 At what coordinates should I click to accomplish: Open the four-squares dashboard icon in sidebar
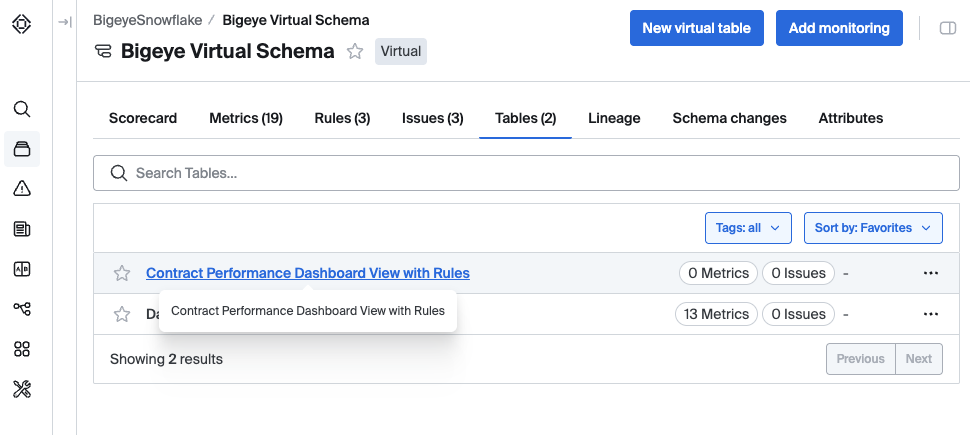22,349
